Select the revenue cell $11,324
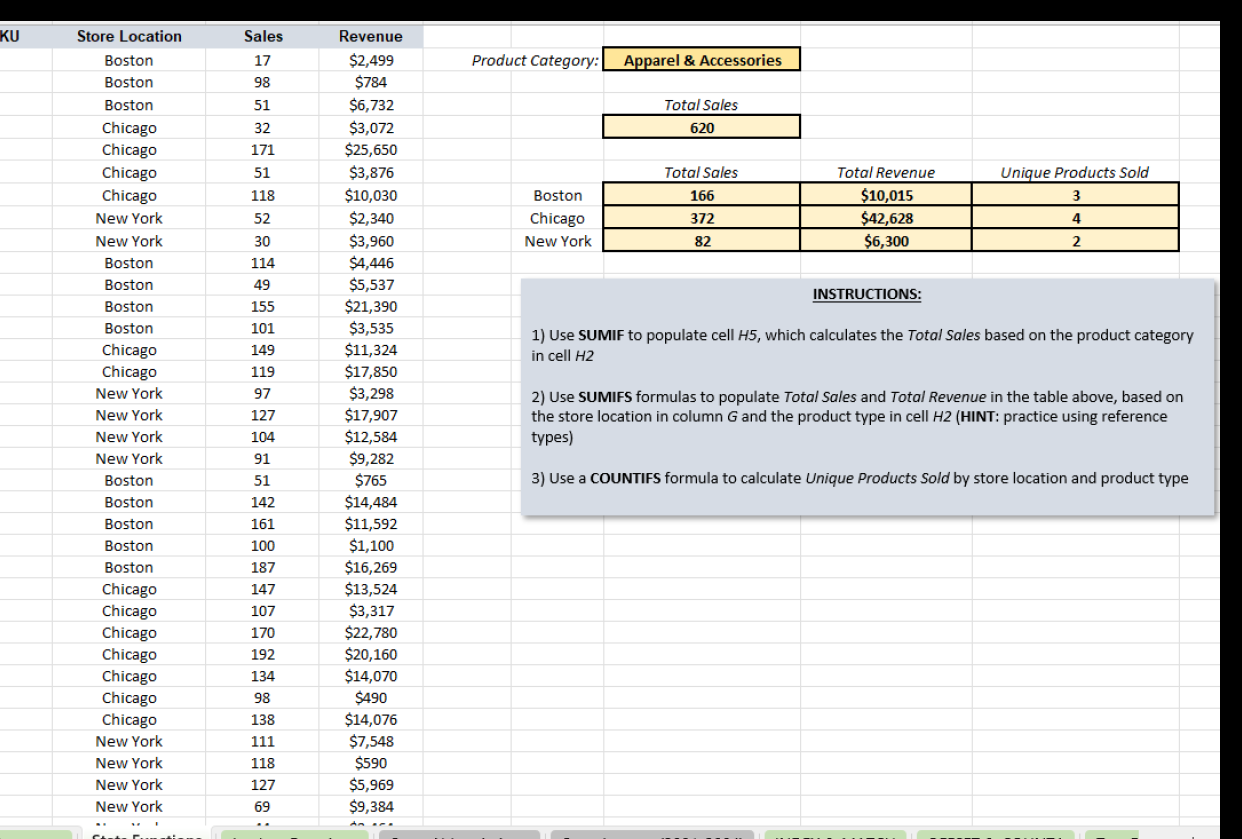 point(371,350)
